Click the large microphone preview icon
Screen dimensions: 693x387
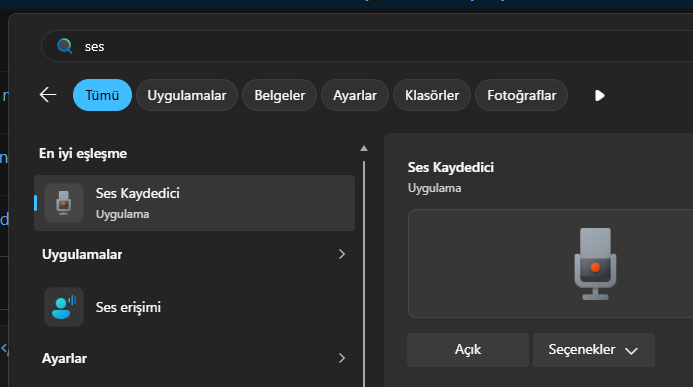point(595,264)
